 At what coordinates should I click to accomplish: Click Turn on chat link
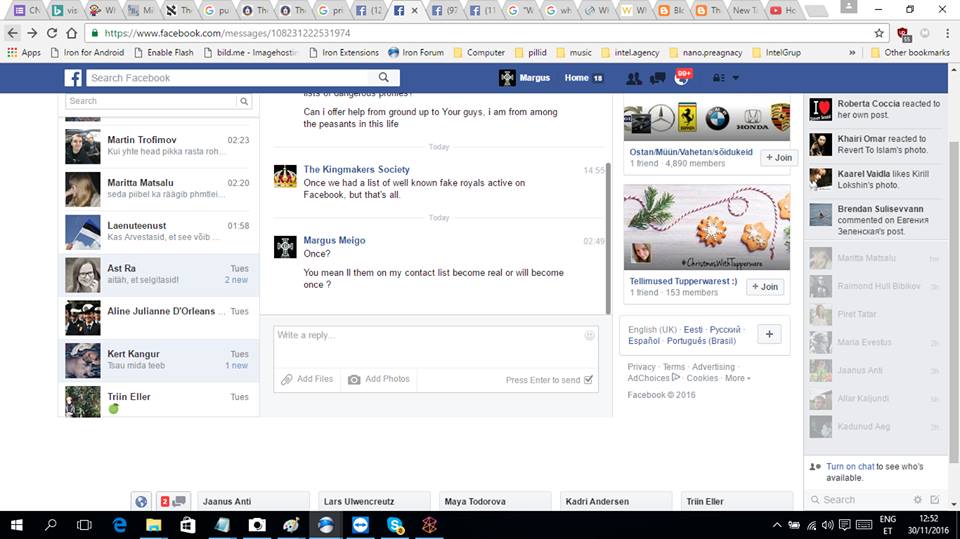(x=850, y=467)
